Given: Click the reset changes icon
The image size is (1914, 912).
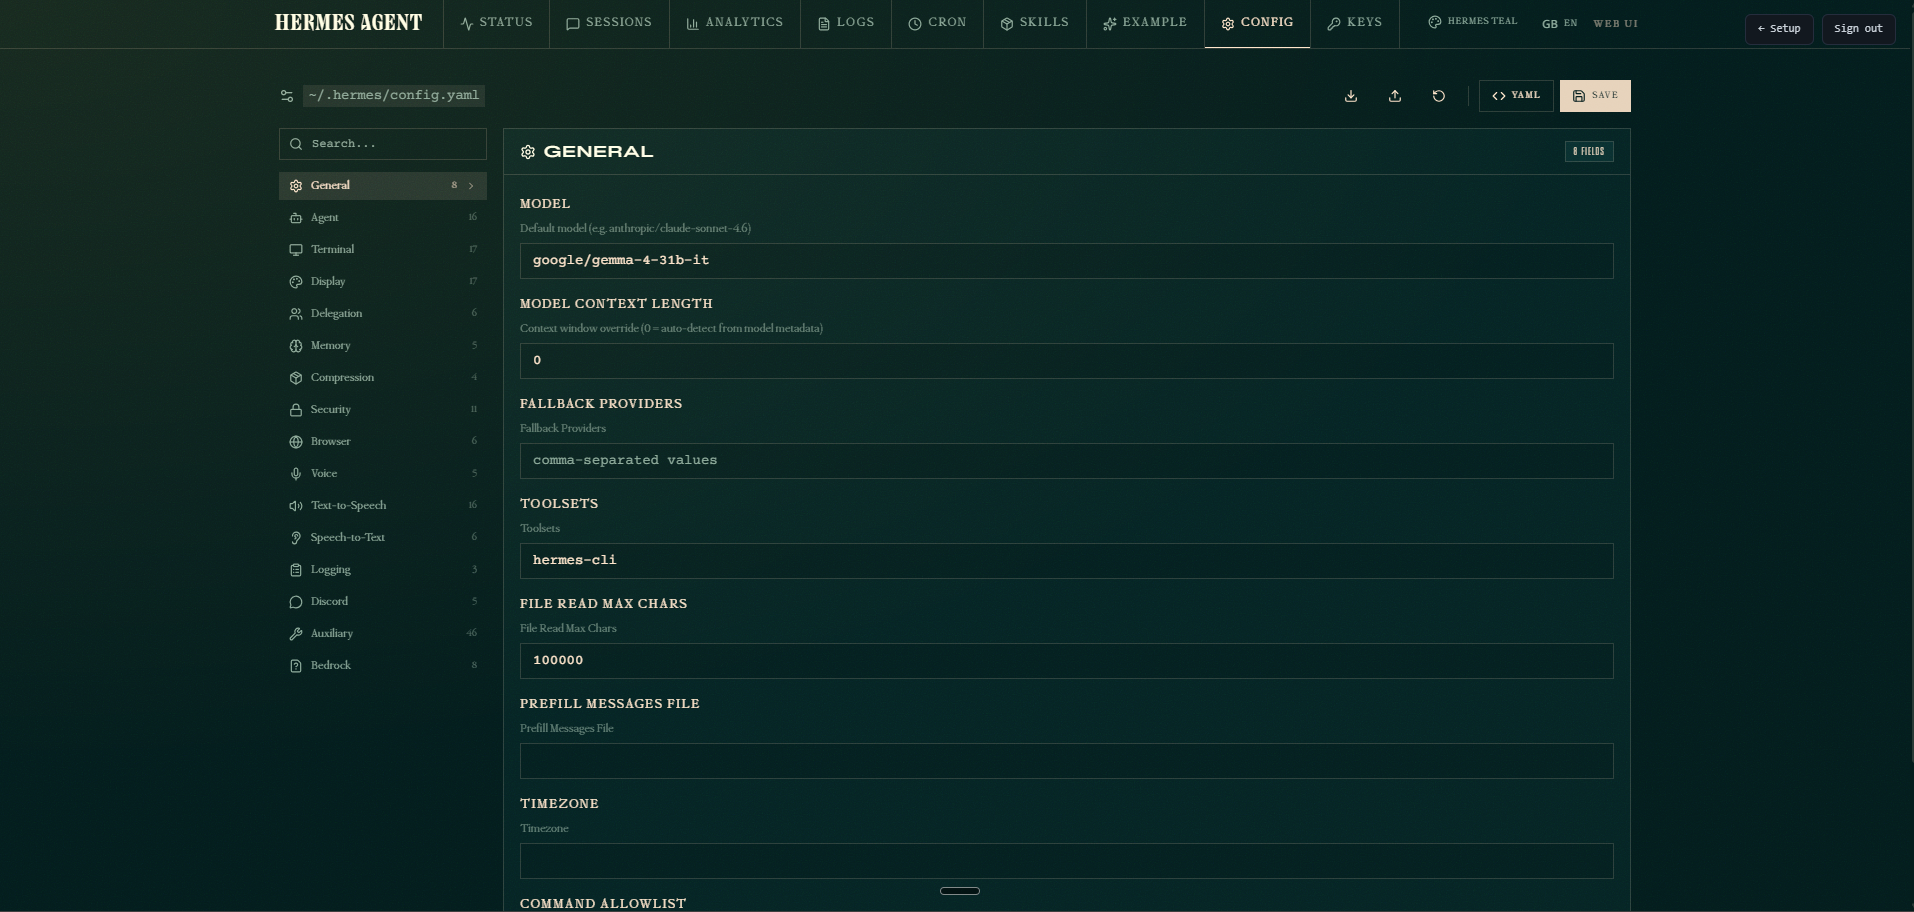Looking at the screenshot, I should pyautogui.click(x=1438, y=96).
